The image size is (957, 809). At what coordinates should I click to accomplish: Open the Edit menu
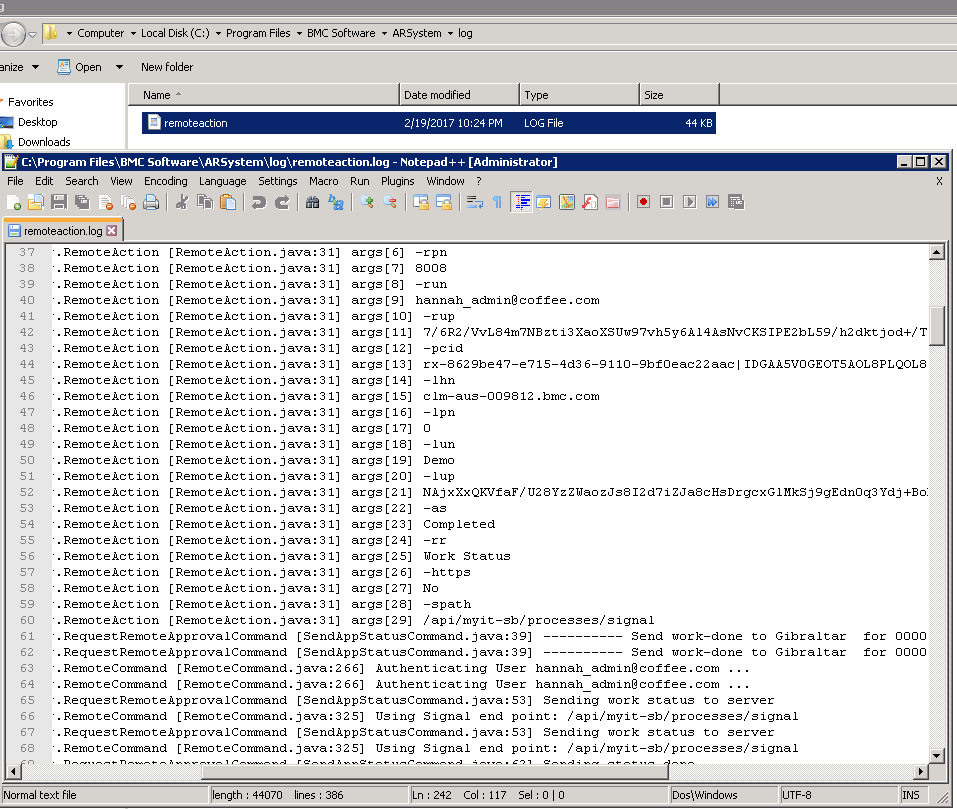pyautogui.click(x=44, y=181)
